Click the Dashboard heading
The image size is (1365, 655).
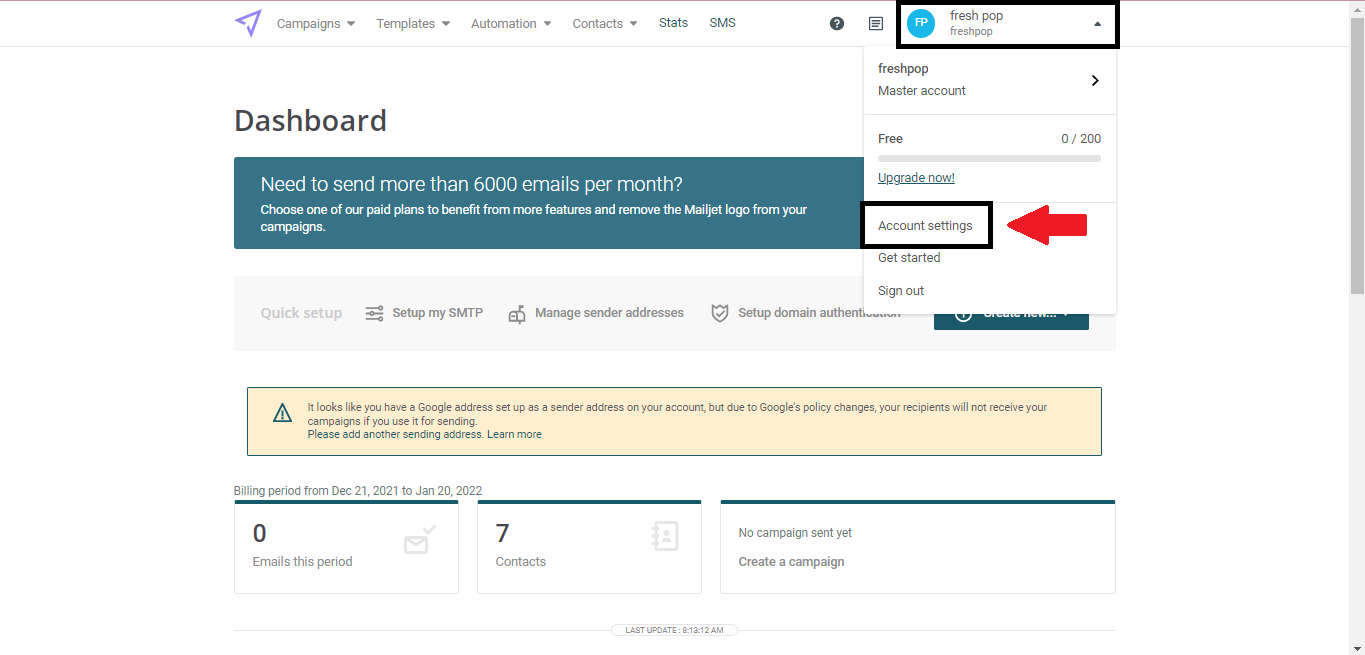click(310, 121)
